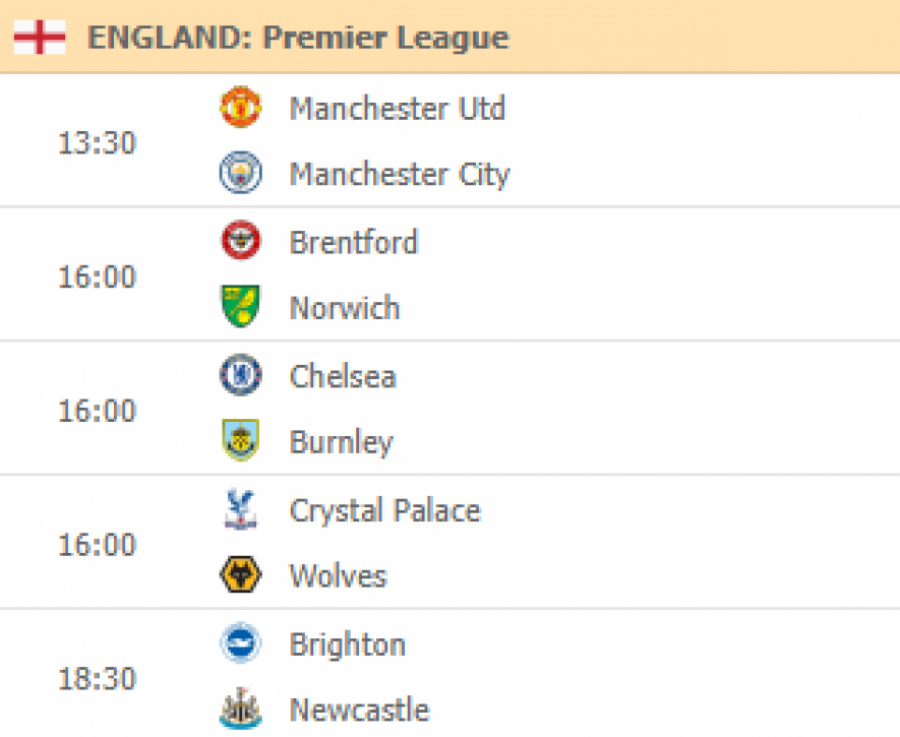This screenshot has height=737, width=900.
Task: Open the ENGLAND: Premier League header
Action: pos(298,38)
